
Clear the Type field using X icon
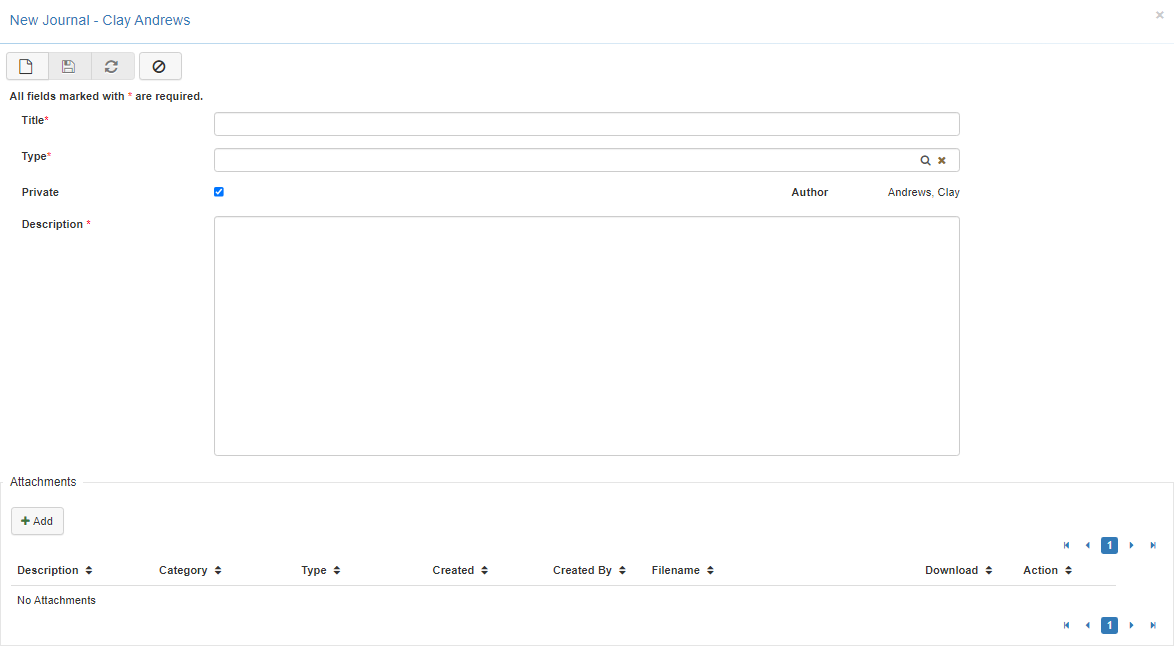pyautogui.click(x=942, y=160)
